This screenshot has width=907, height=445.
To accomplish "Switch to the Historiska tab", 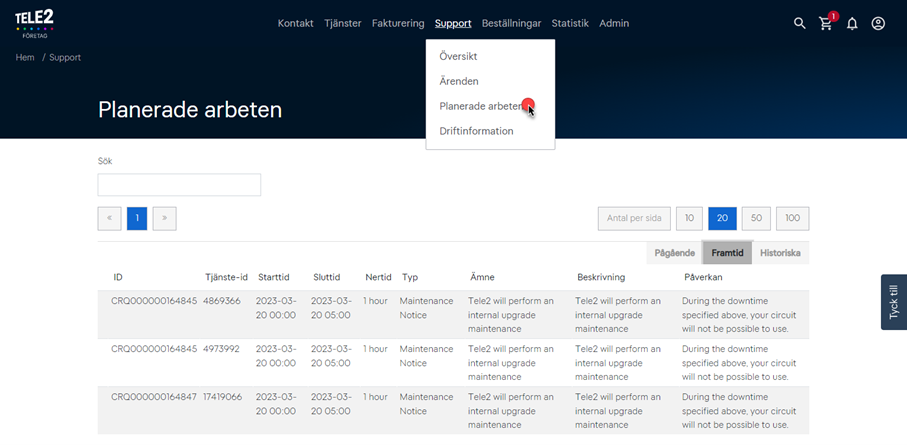I will point(780,253).
